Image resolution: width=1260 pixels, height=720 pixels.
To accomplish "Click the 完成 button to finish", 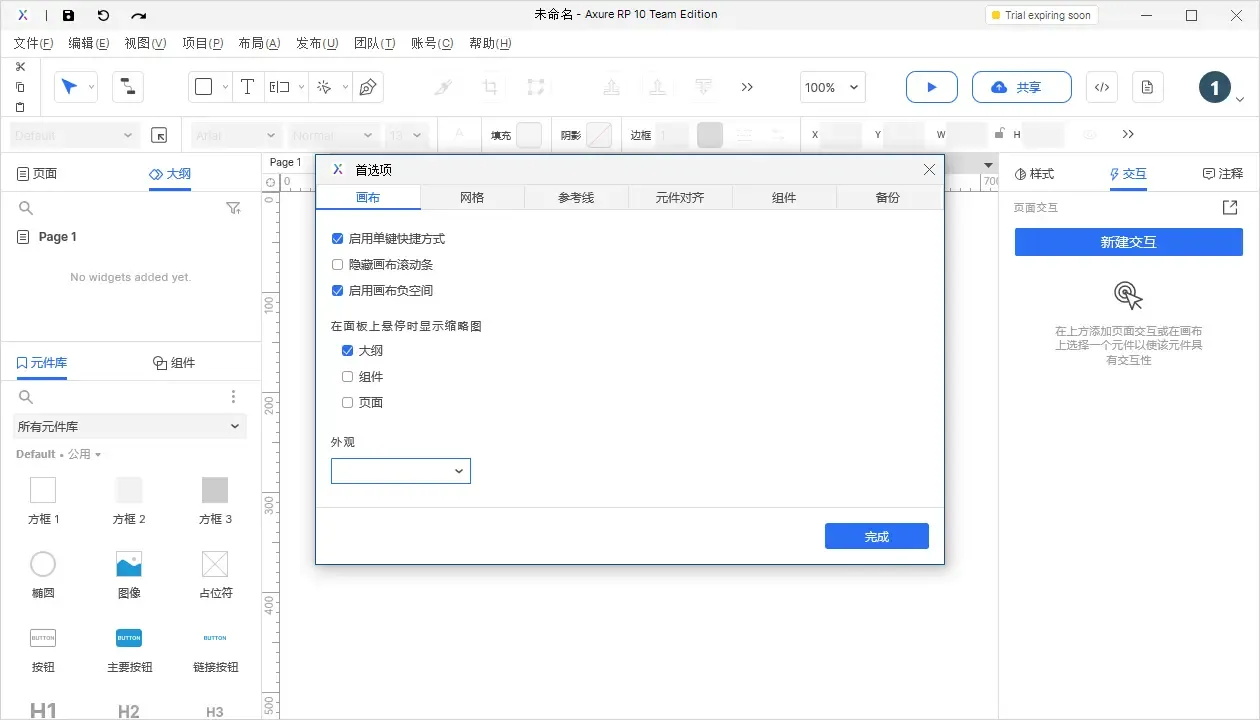I will tap(876, 536).
